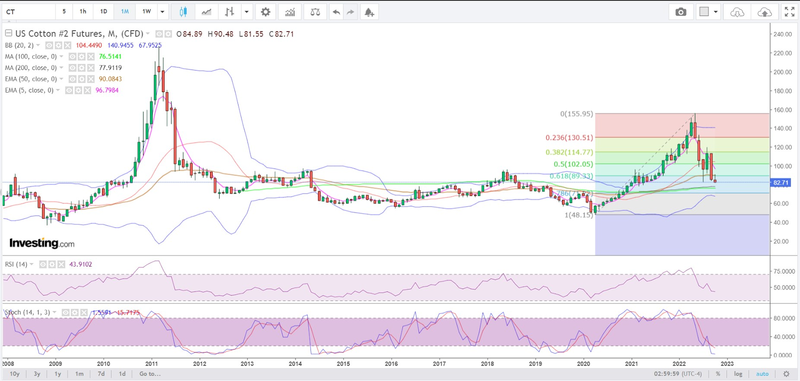Open settings for RSI (14) indicator

tap(52, 264)
